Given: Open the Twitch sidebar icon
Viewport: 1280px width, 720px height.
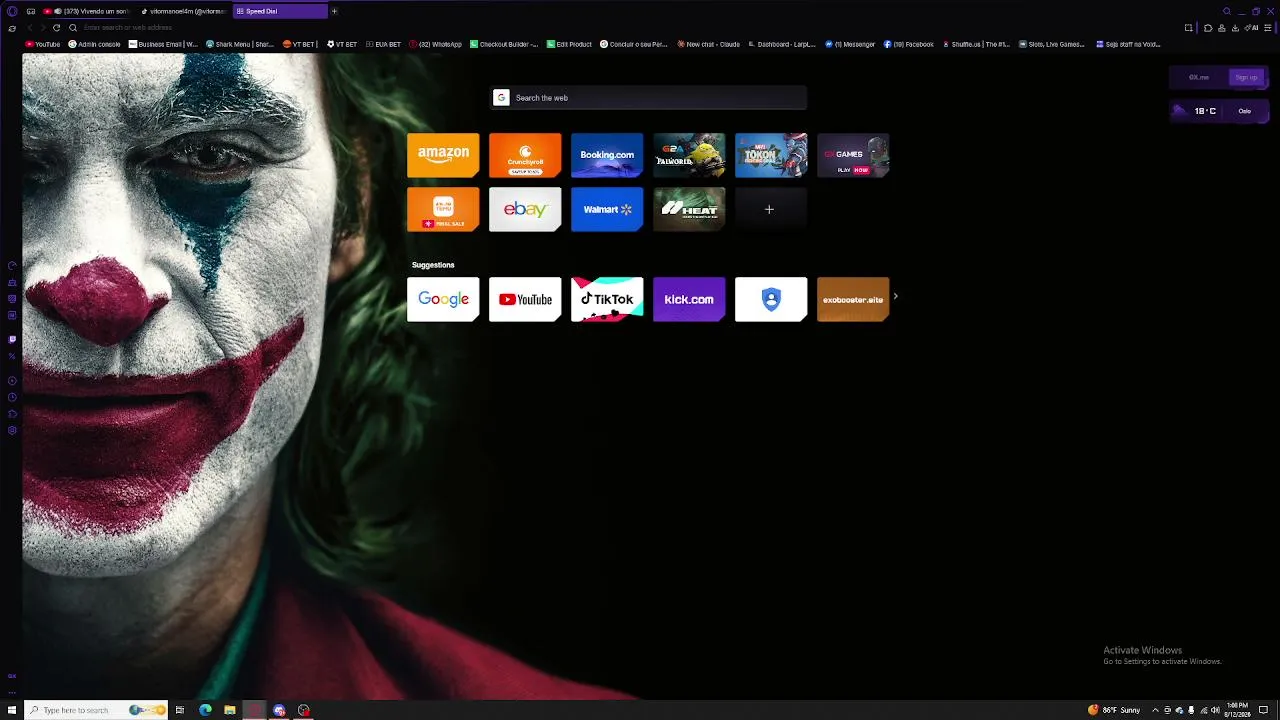Looking at the screenshot, I should pos(12,339).
